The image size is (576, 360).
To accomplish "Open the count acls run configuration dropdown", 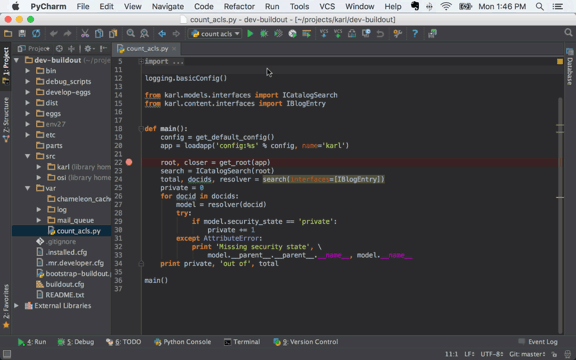I will pos(215,34).
